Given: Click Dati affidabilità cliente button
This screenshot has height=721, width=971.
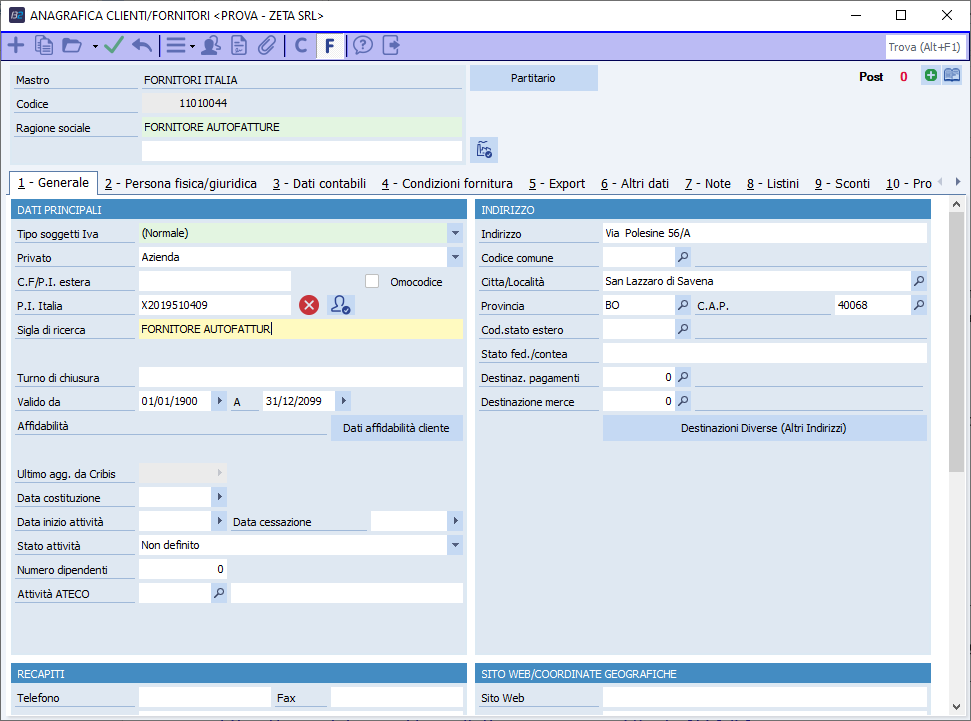Looking at the screenshot, I should (396, 428).
